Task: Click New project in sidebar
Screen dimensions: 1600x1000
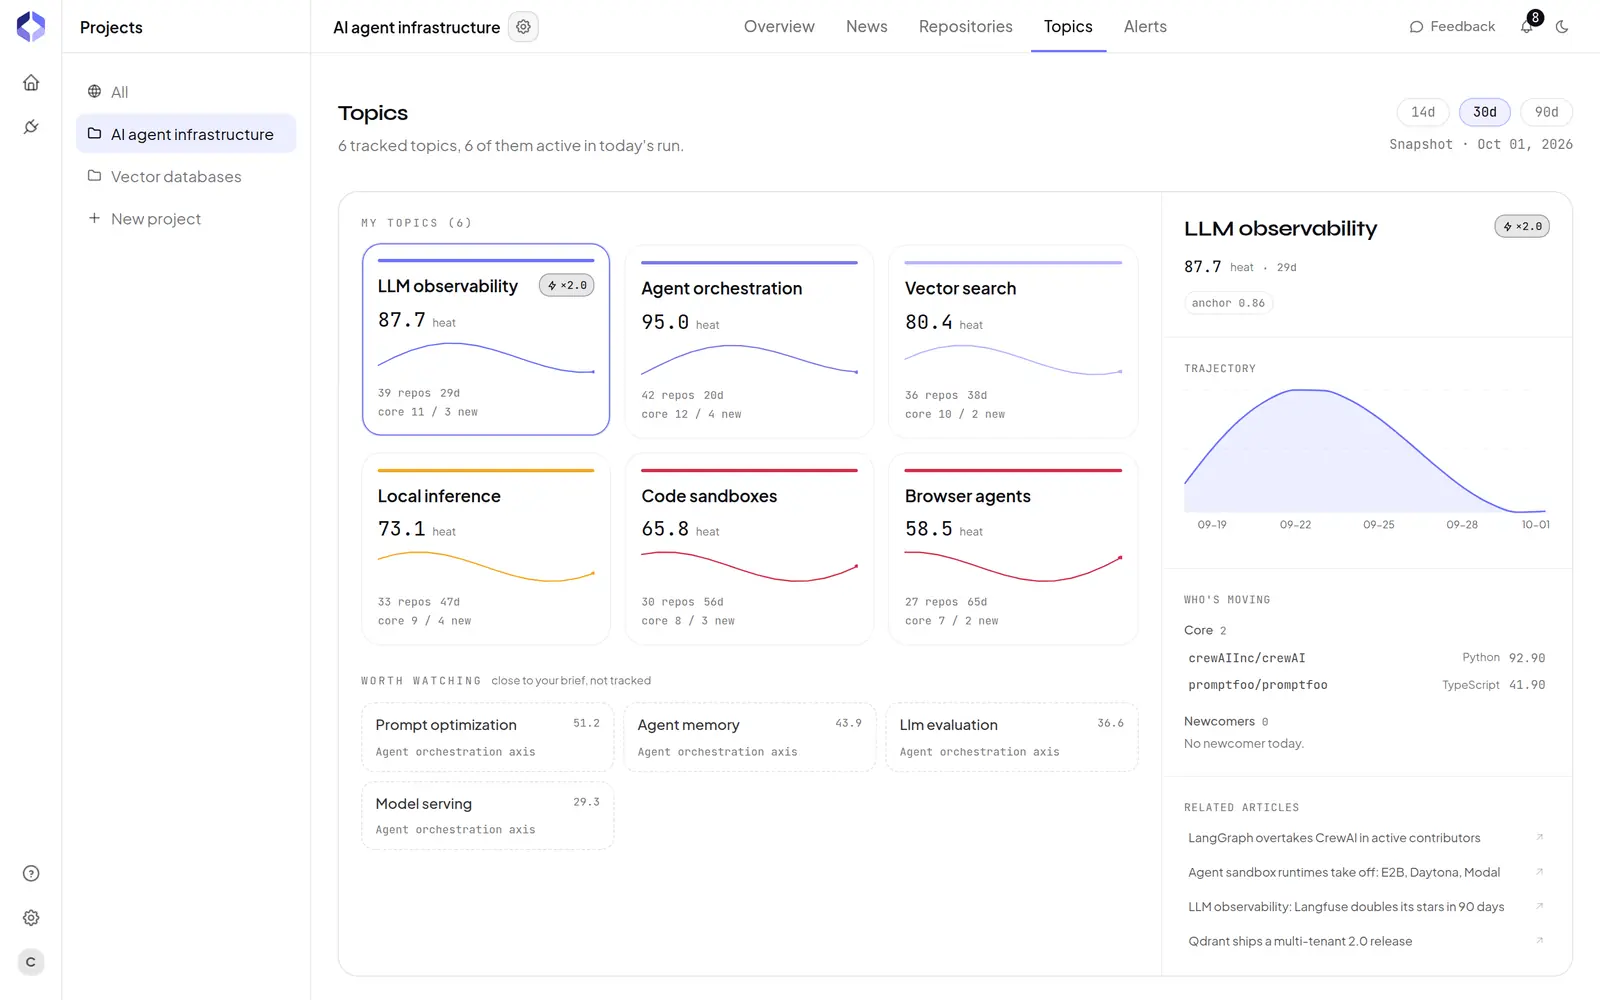Action: coord(186,219)
